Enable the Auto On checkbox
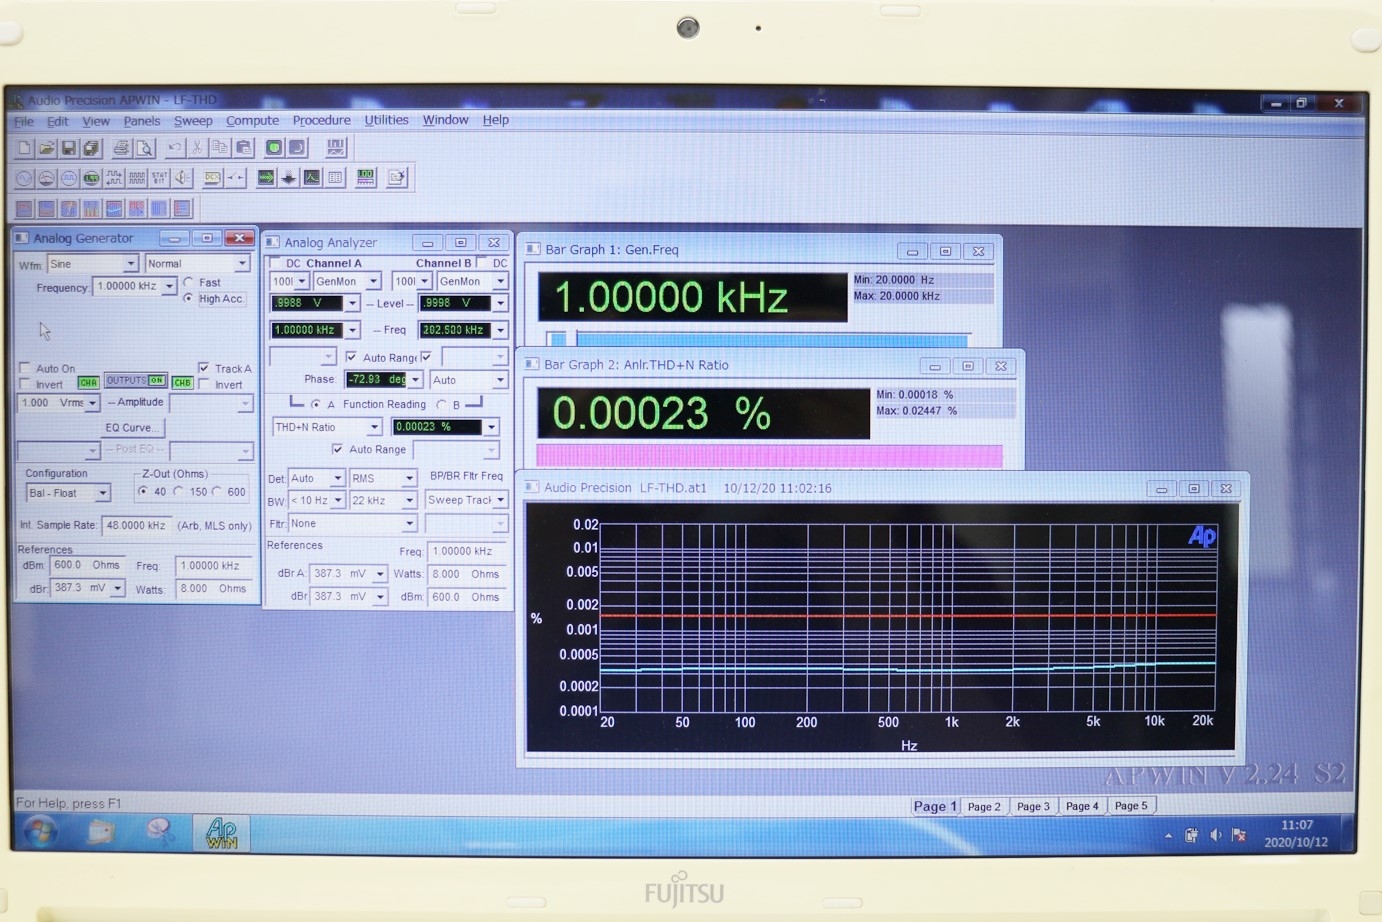This screenshot has width=1382, height=922. pyautogui.click(x=26, y=368)
